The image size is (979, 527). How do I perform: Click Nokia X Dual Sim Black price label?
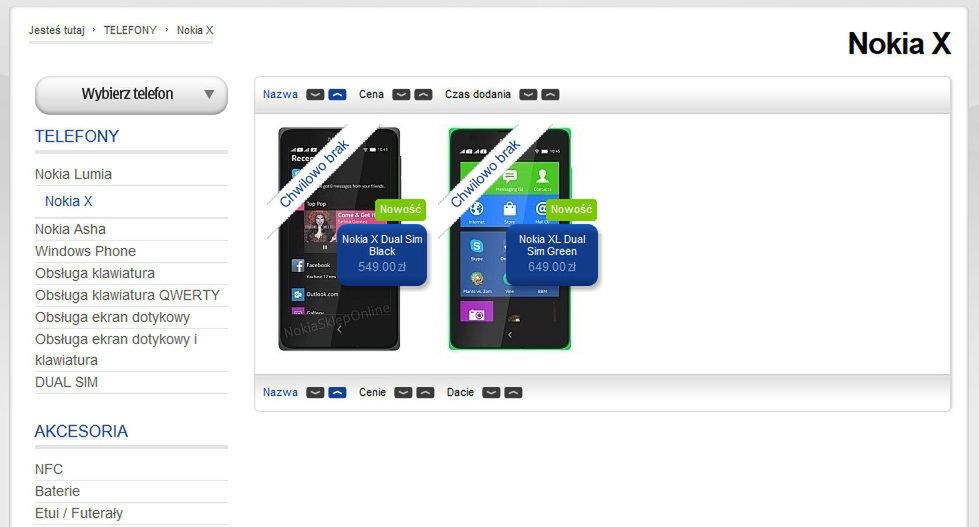382,255
